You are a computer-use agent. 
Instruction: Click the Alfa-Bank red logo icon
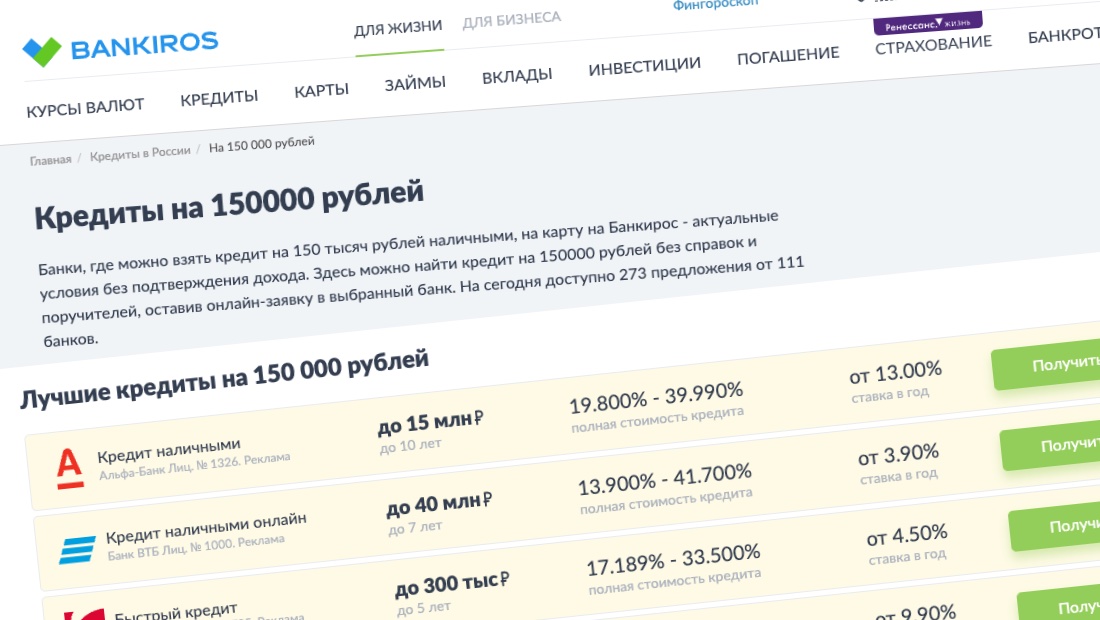click(70, 466)
